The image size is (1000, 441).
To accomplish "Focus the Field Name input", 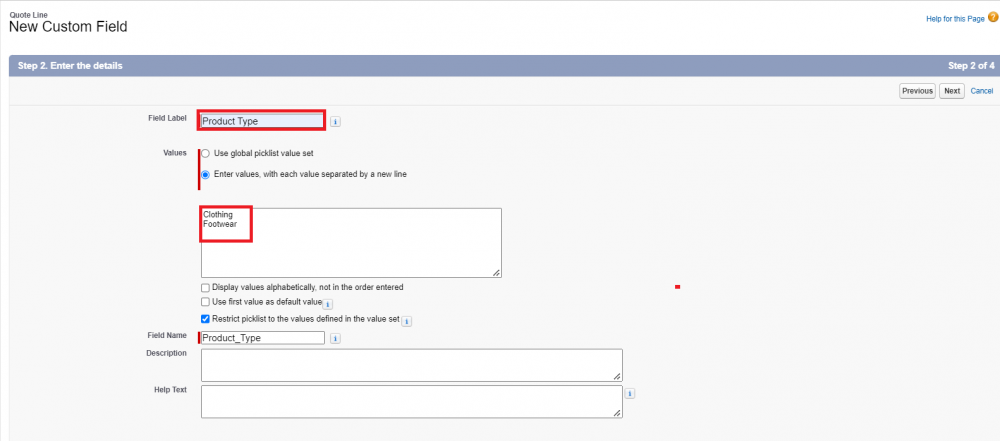I will [263, 338].
